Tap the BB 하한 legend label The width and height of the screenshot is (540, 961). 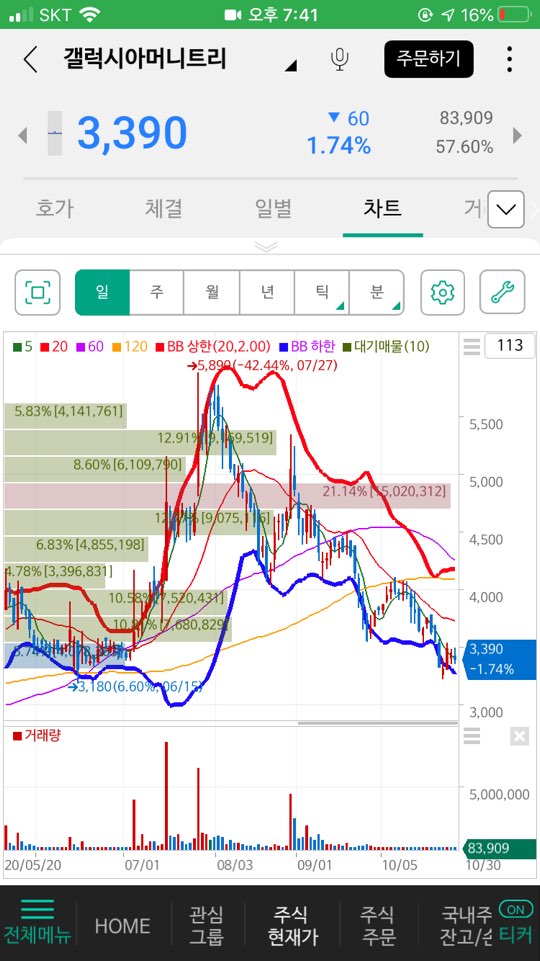(308, 347)
